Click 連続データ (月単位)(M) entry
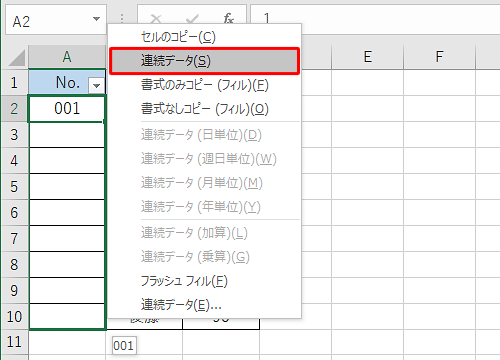This screenshot has width=500, height=360. pos(204,183)
